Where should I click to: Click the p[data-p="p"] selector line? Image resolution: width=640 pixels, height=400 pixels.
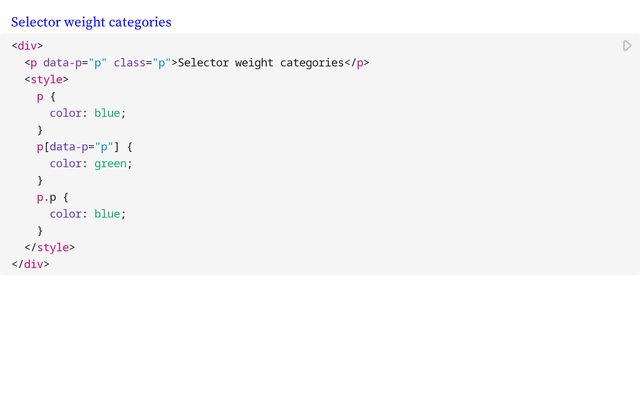click(84, 147)
